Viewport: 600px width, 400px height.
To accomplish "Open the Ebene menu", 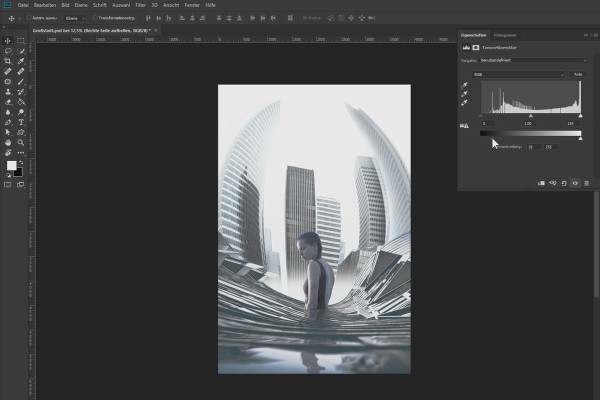I will tap(81, 5).
